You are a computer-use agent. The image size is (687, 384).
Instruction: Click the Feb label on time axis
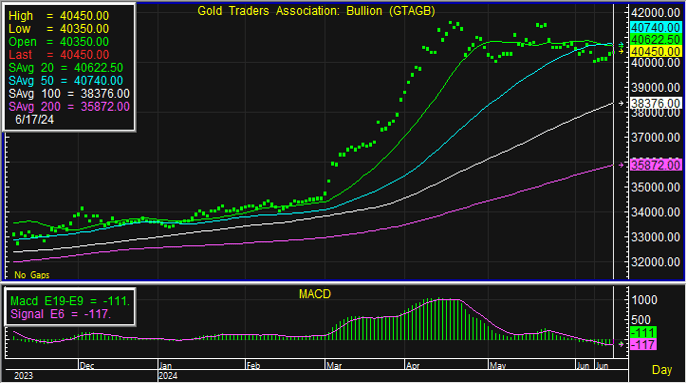click(x=253, y=366)
